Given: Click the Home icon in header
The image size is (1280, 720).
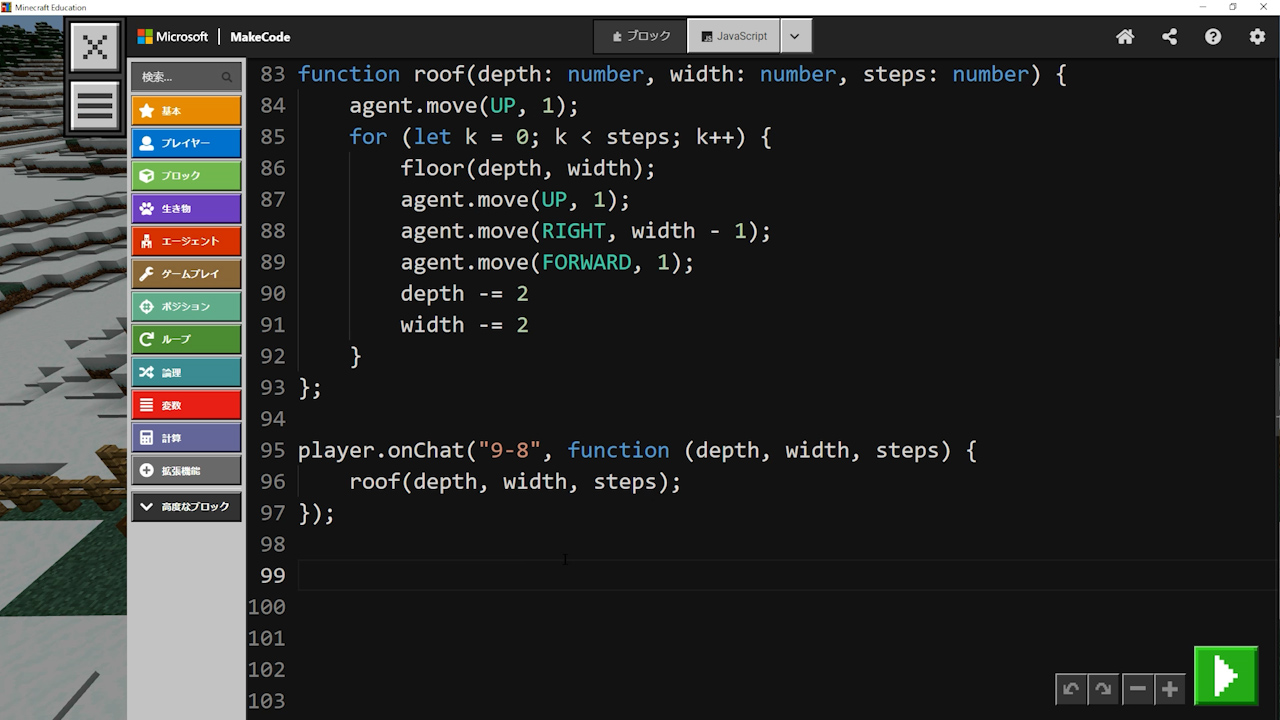Looking at the screenshot, I should (x=1125, y=37).
